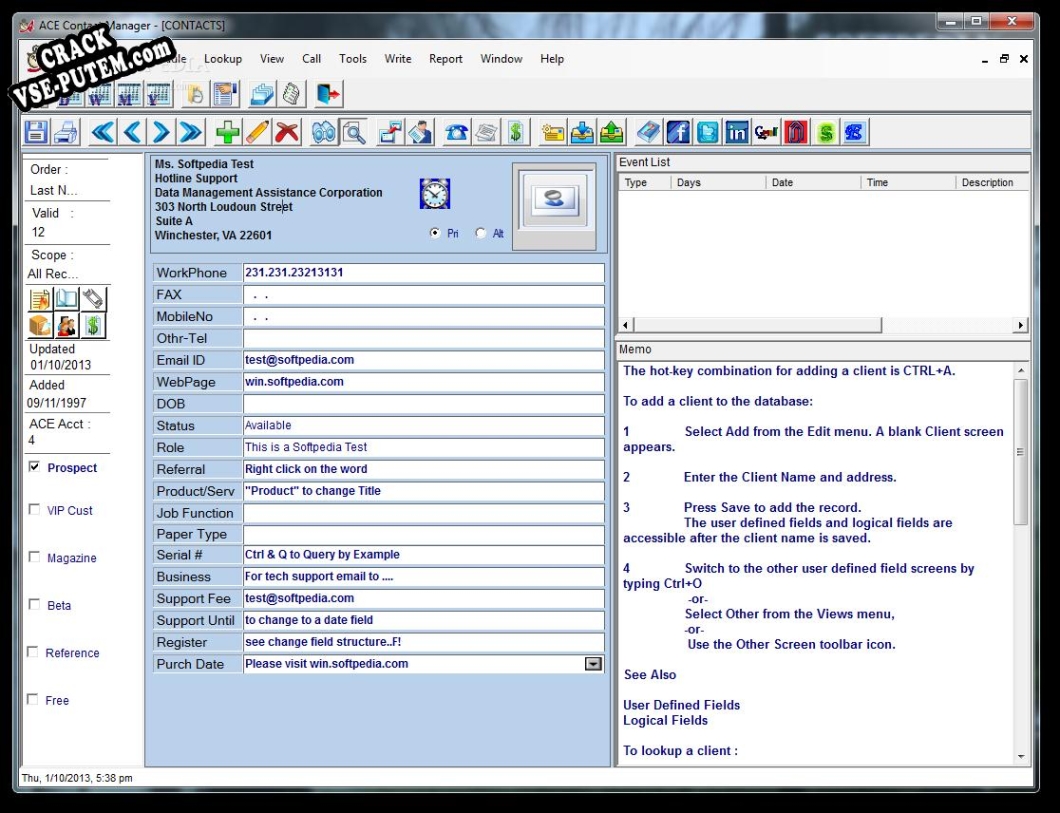Click the open book icon in sidebar
This screenshot has width=1060, height=813.
(x=66, y=299)
